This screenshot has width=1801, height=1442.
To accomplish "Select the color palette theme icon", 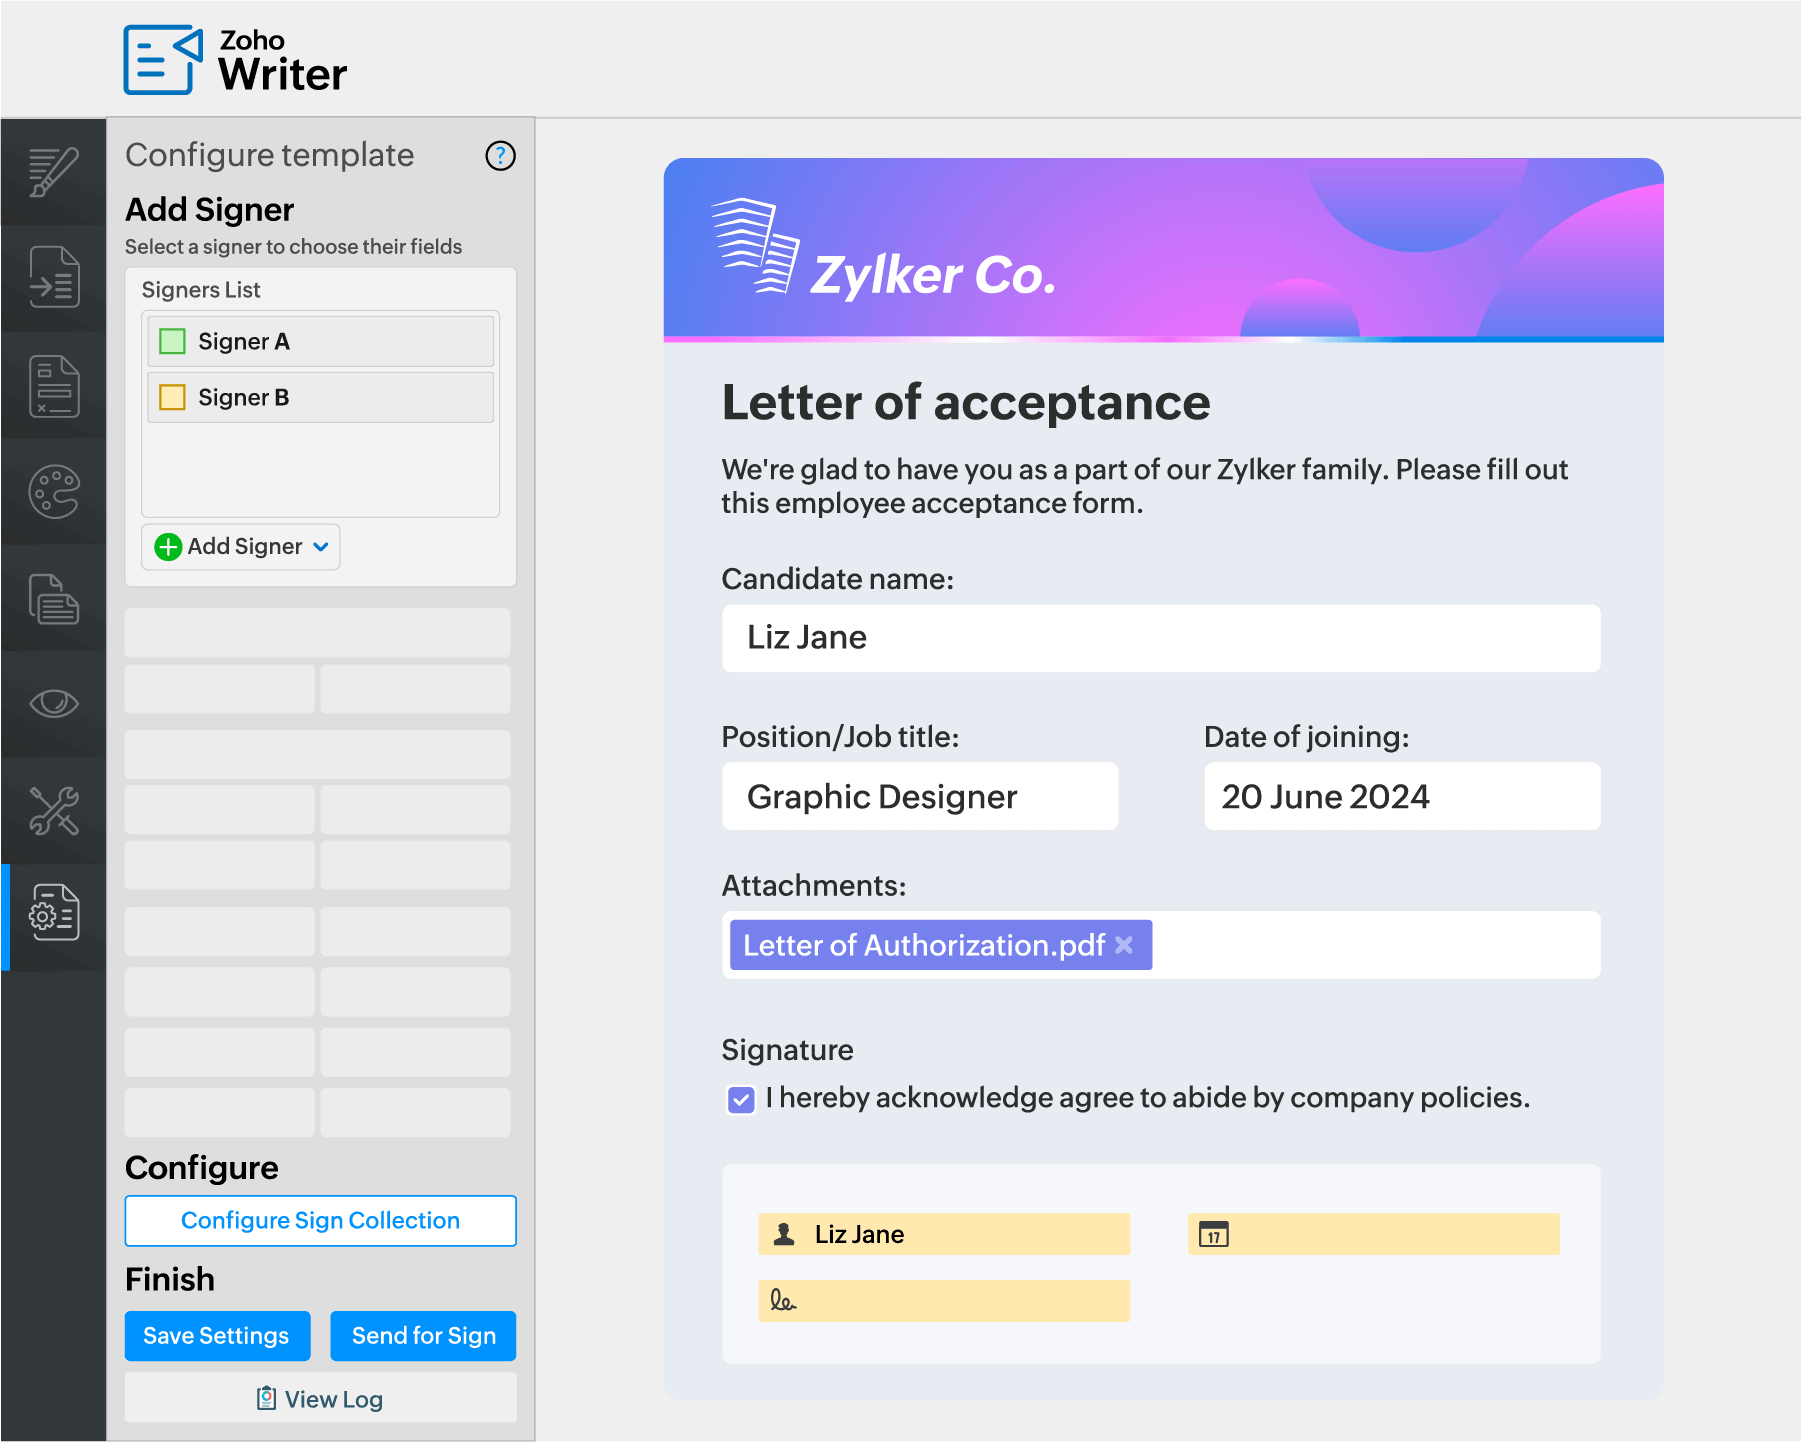I will tap(54, 492).
